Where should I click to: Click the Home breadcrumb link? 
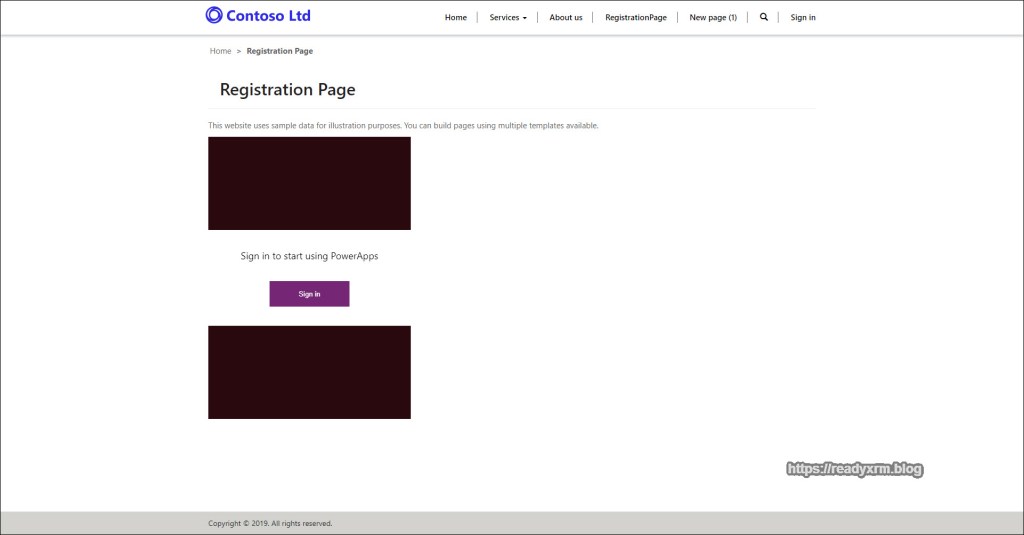220,51
